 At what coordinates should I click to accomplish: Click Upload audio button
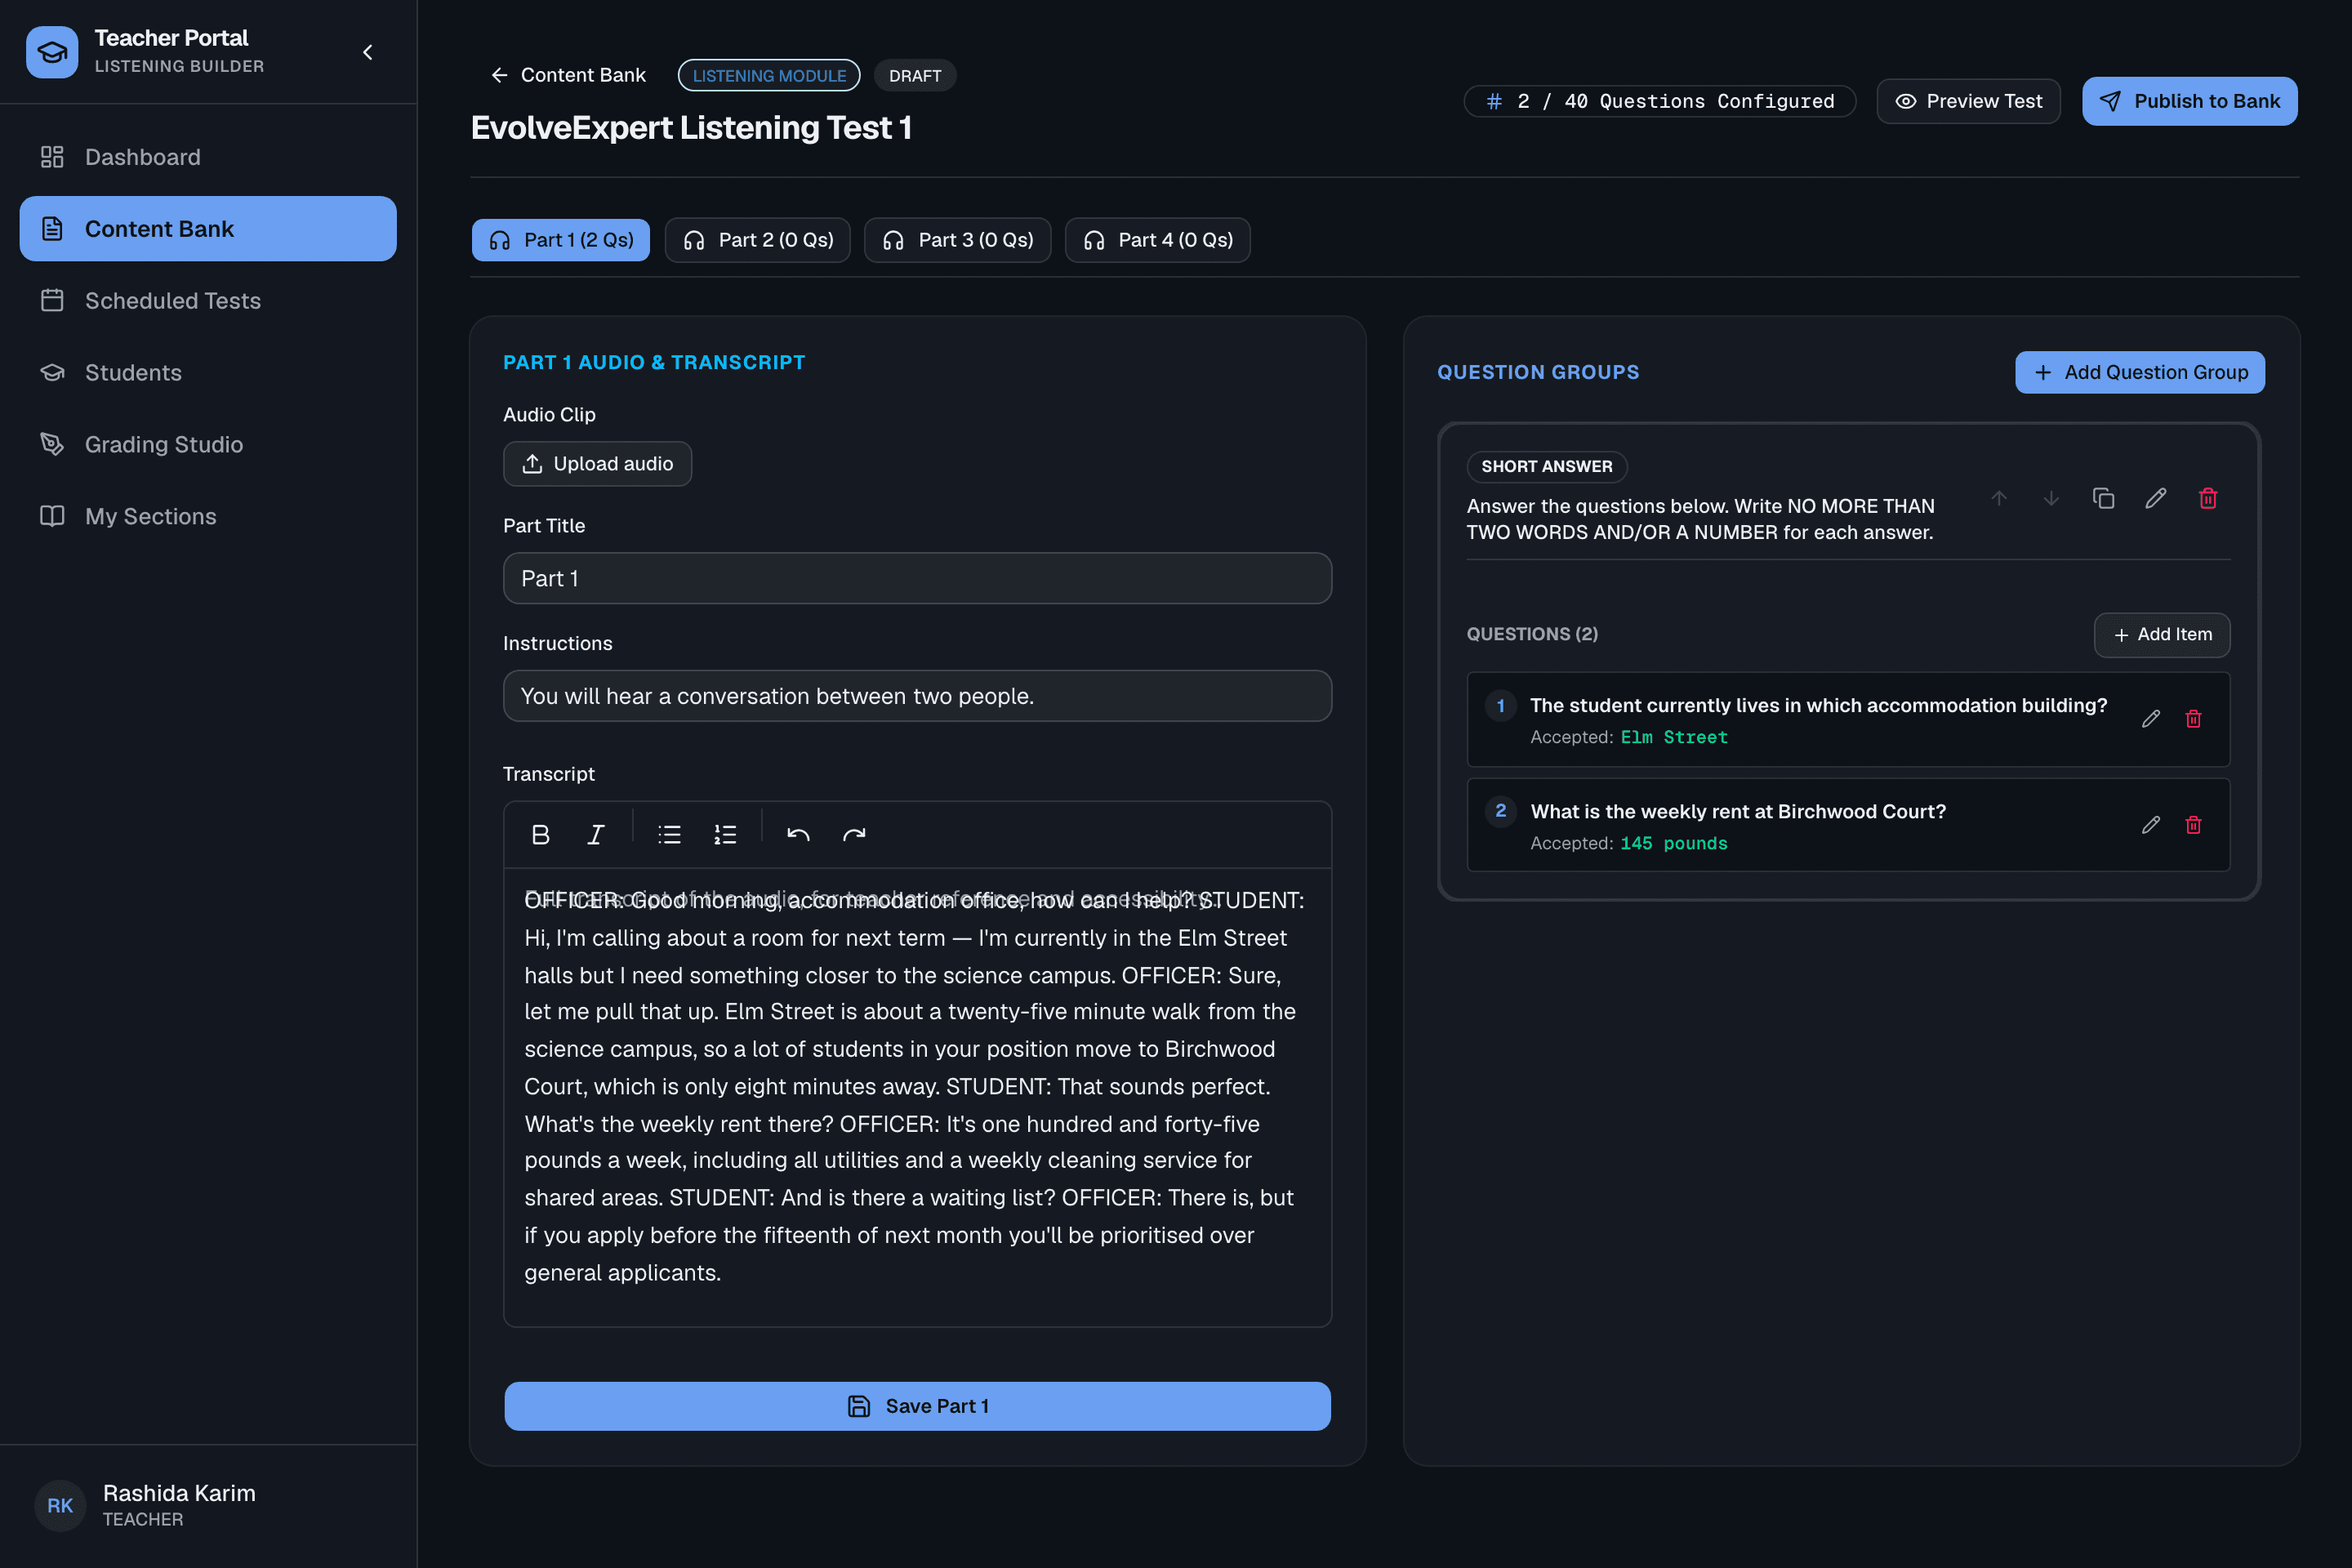coord(597,464)
